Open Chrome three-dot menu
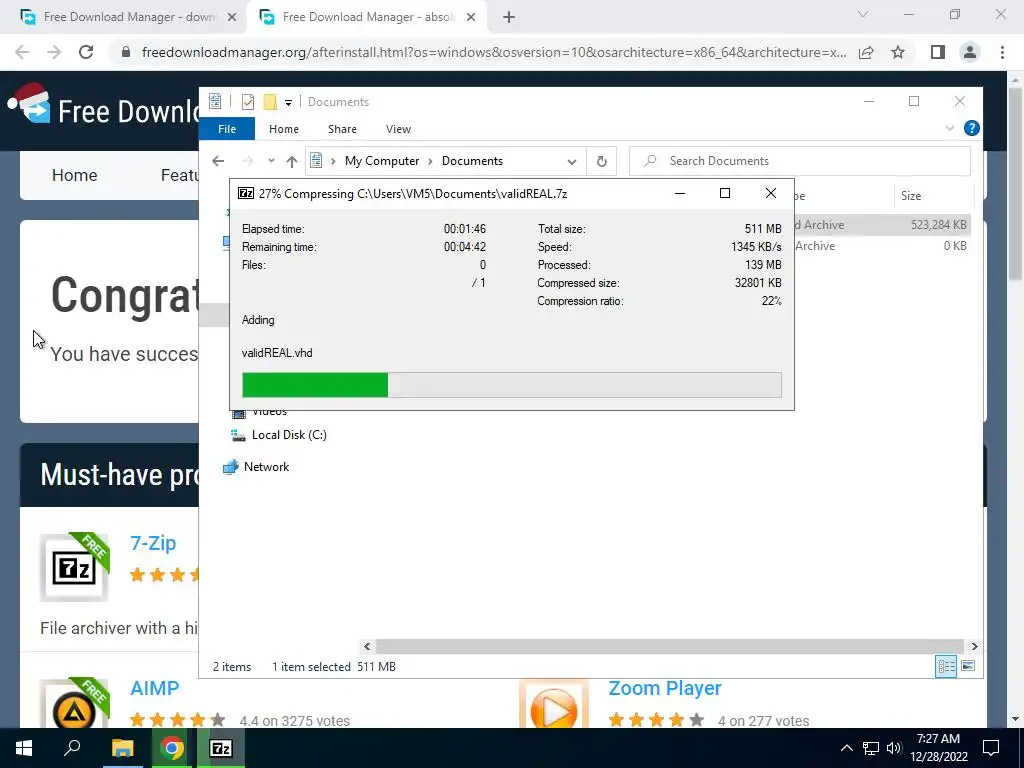Image resolution: width=1024 pixels, height=768 pixels. 1002,52
